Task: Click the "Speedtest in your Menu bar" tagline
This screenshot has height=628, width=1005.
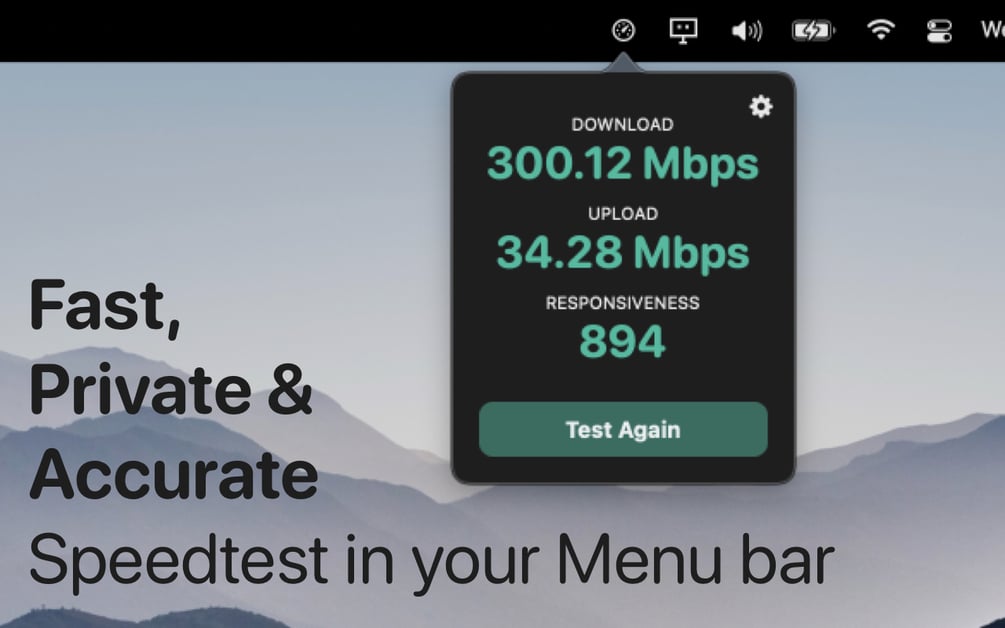Action: pyautogui.click(x=431, y=561)
